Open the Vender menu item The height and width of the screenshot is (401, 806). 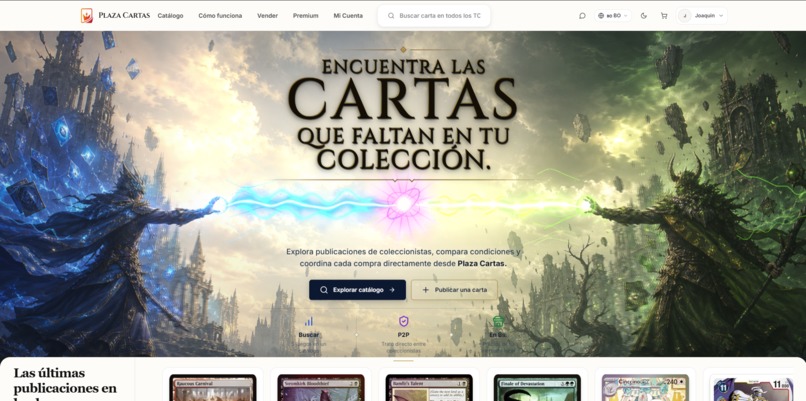pyautogui.click(x=267, y=16)
